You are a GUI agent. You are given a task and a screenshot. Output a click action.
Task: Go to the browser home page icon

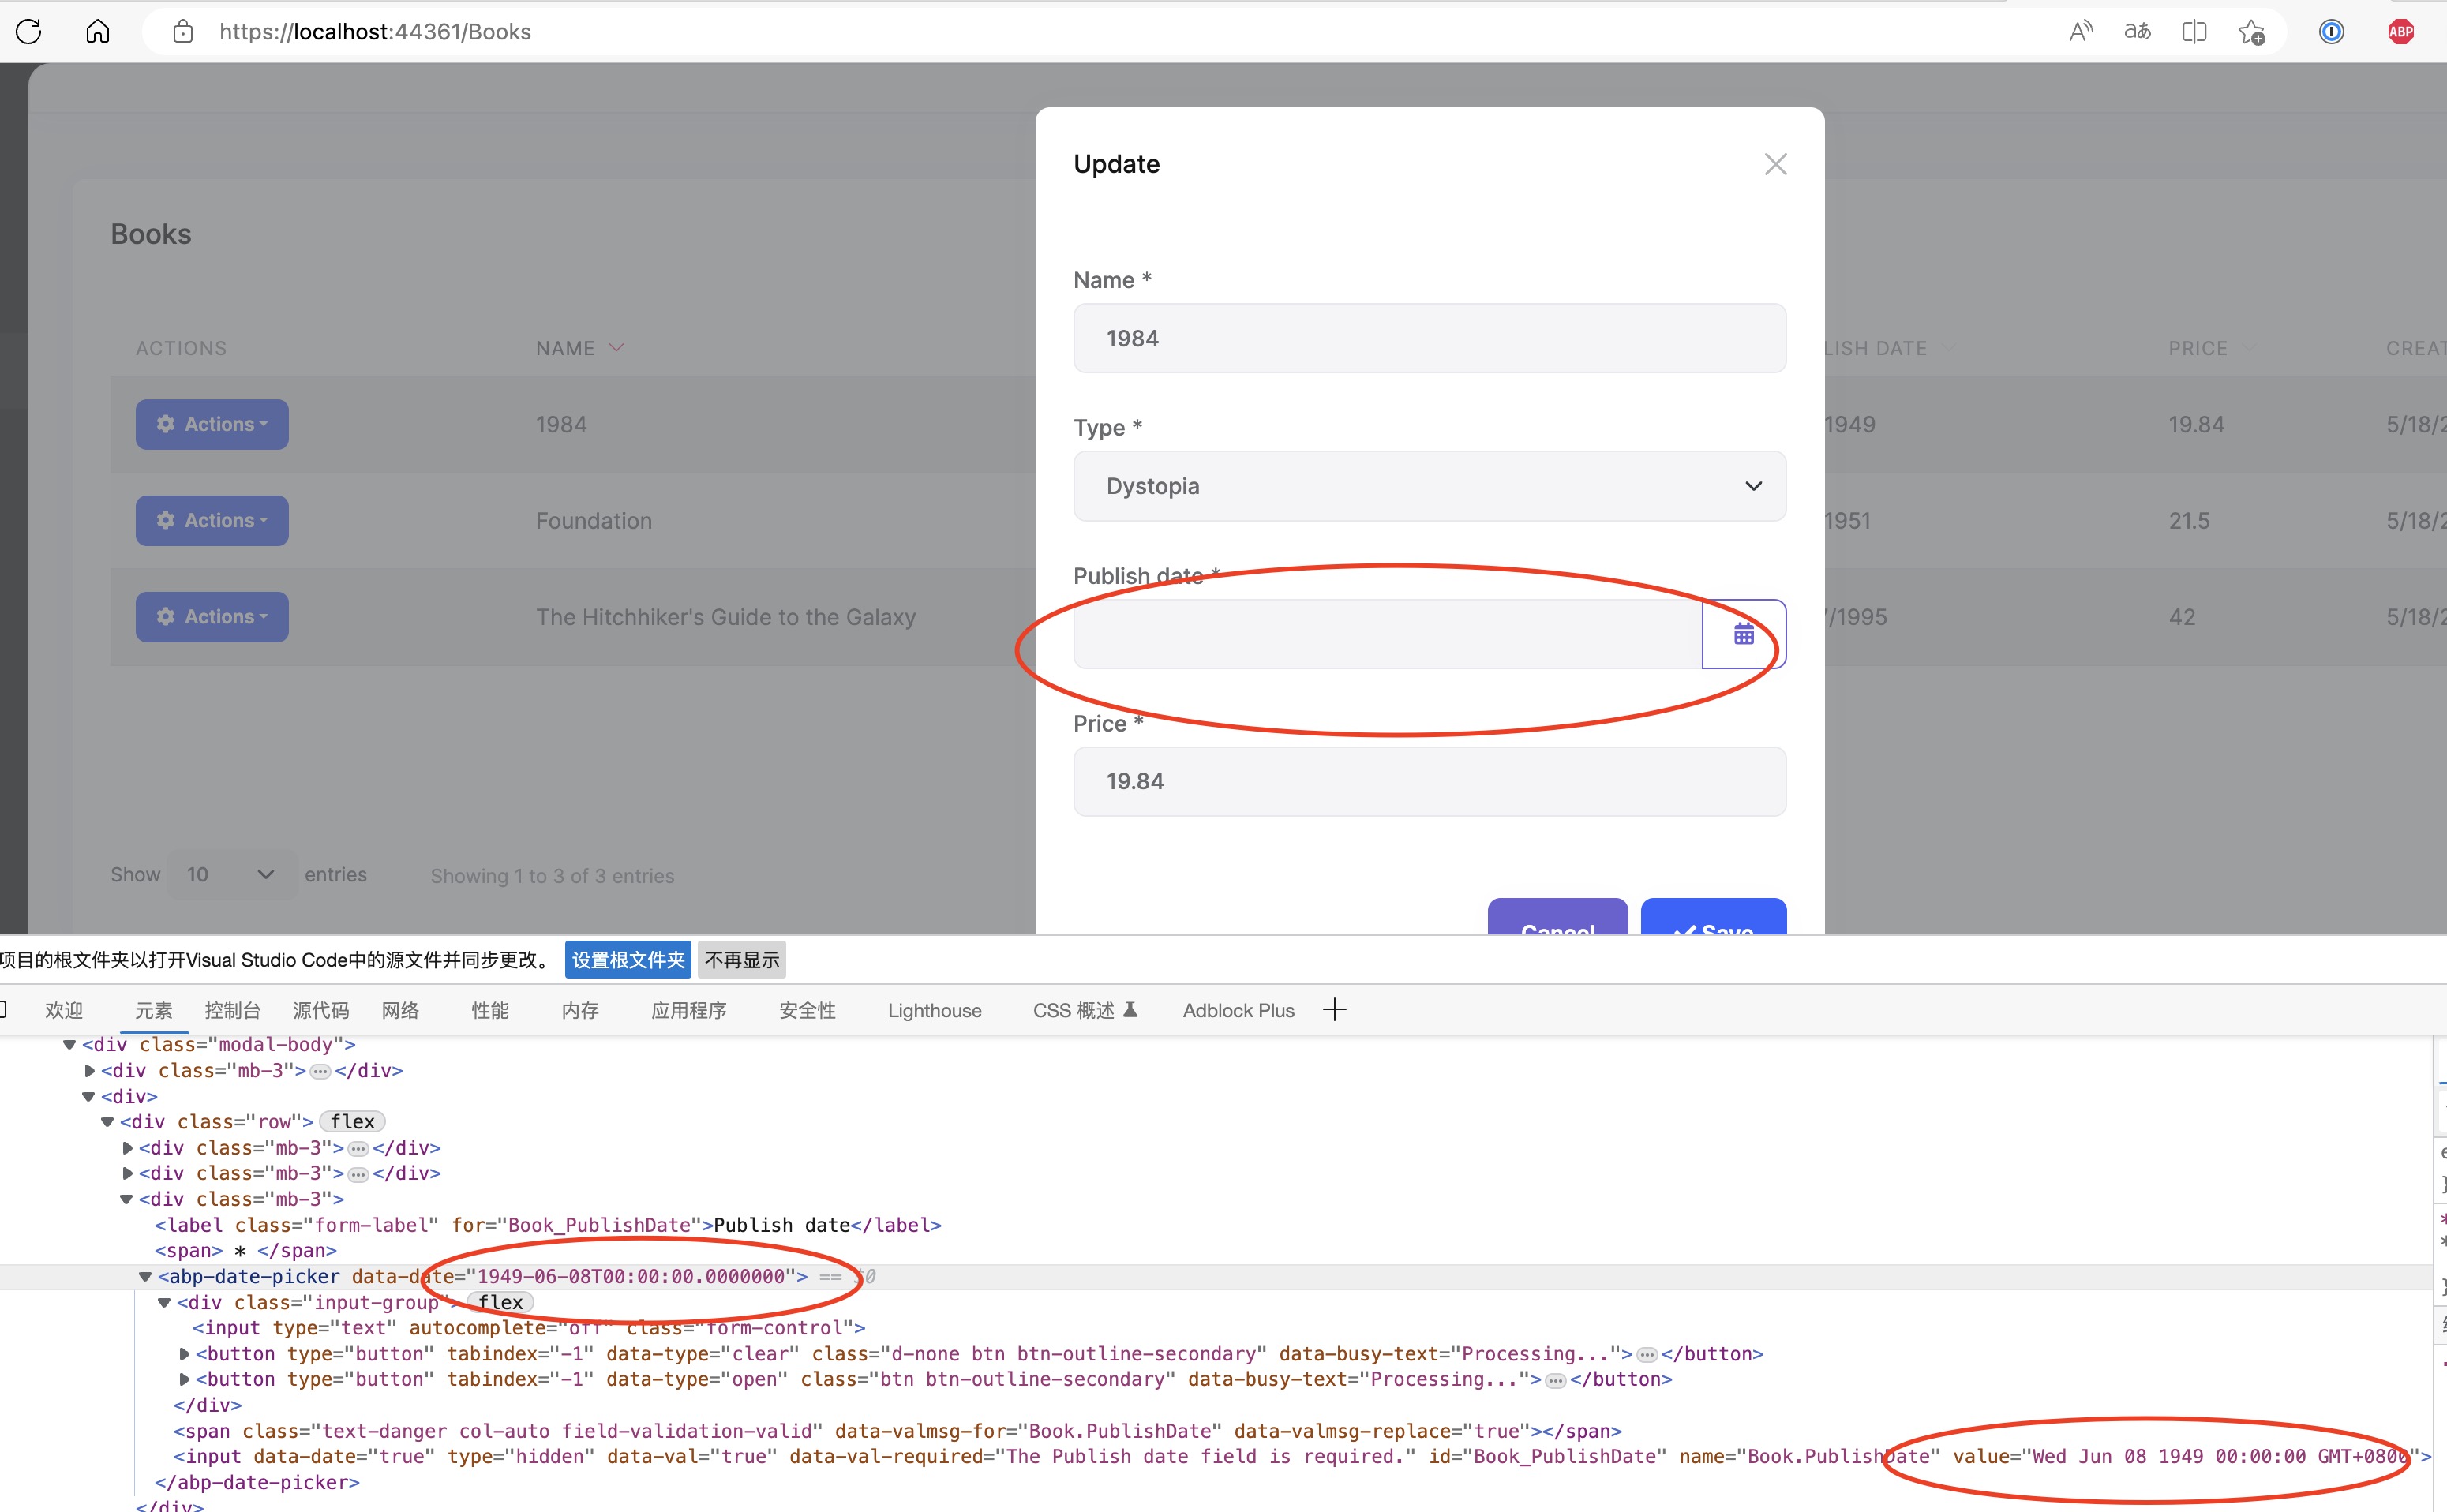pos(97,31)
